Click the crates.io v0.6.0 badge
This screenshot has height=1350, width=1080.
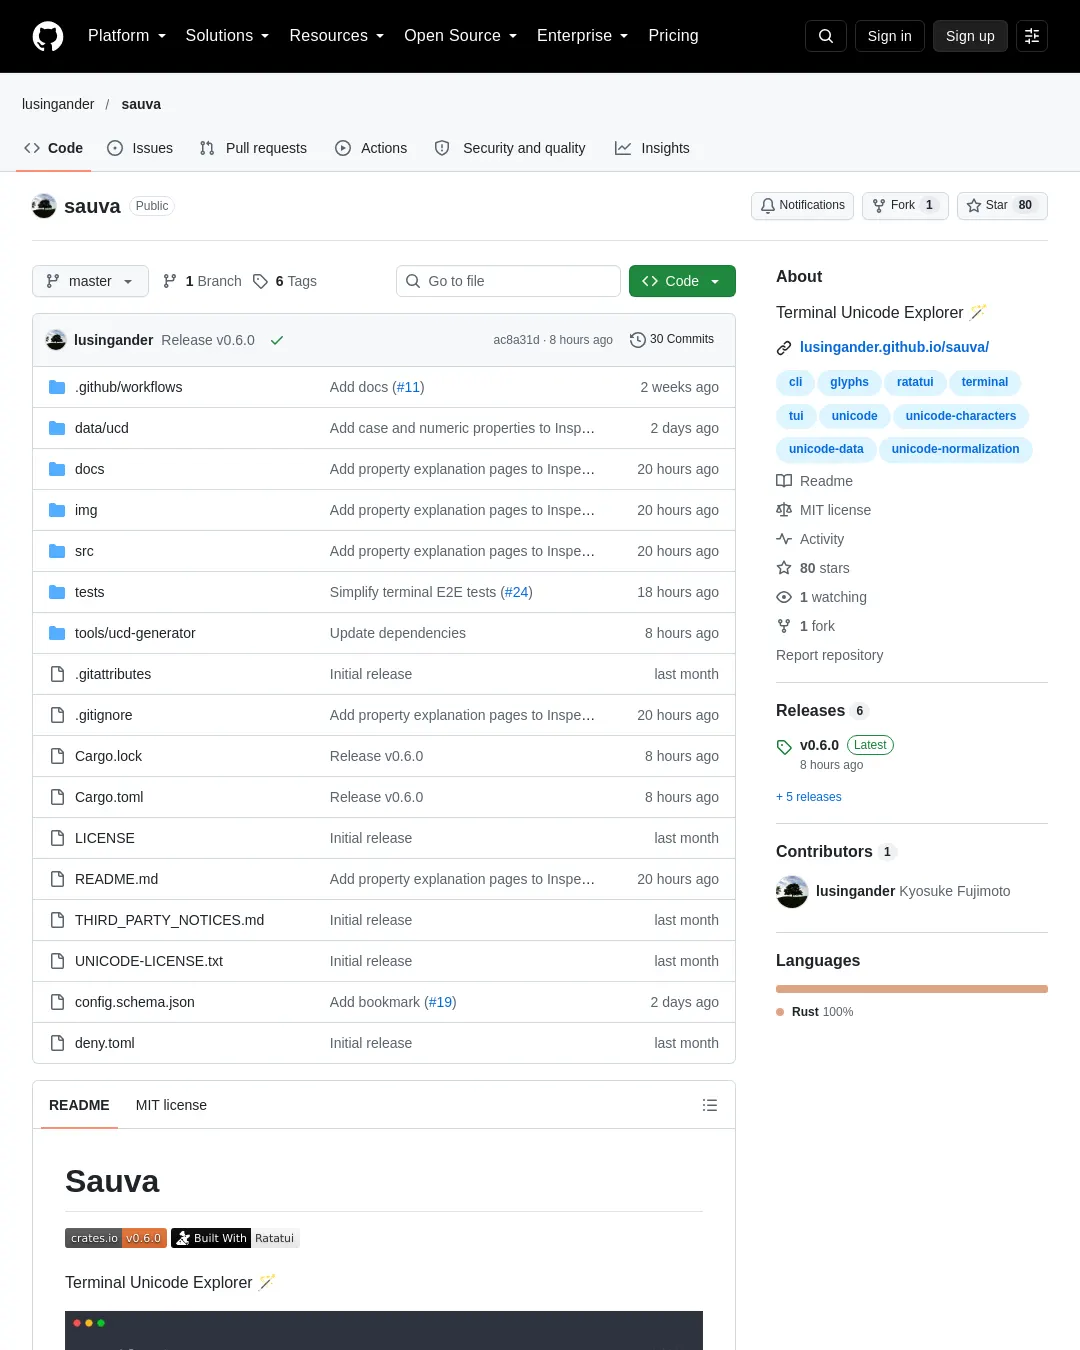coord(116,1238)
